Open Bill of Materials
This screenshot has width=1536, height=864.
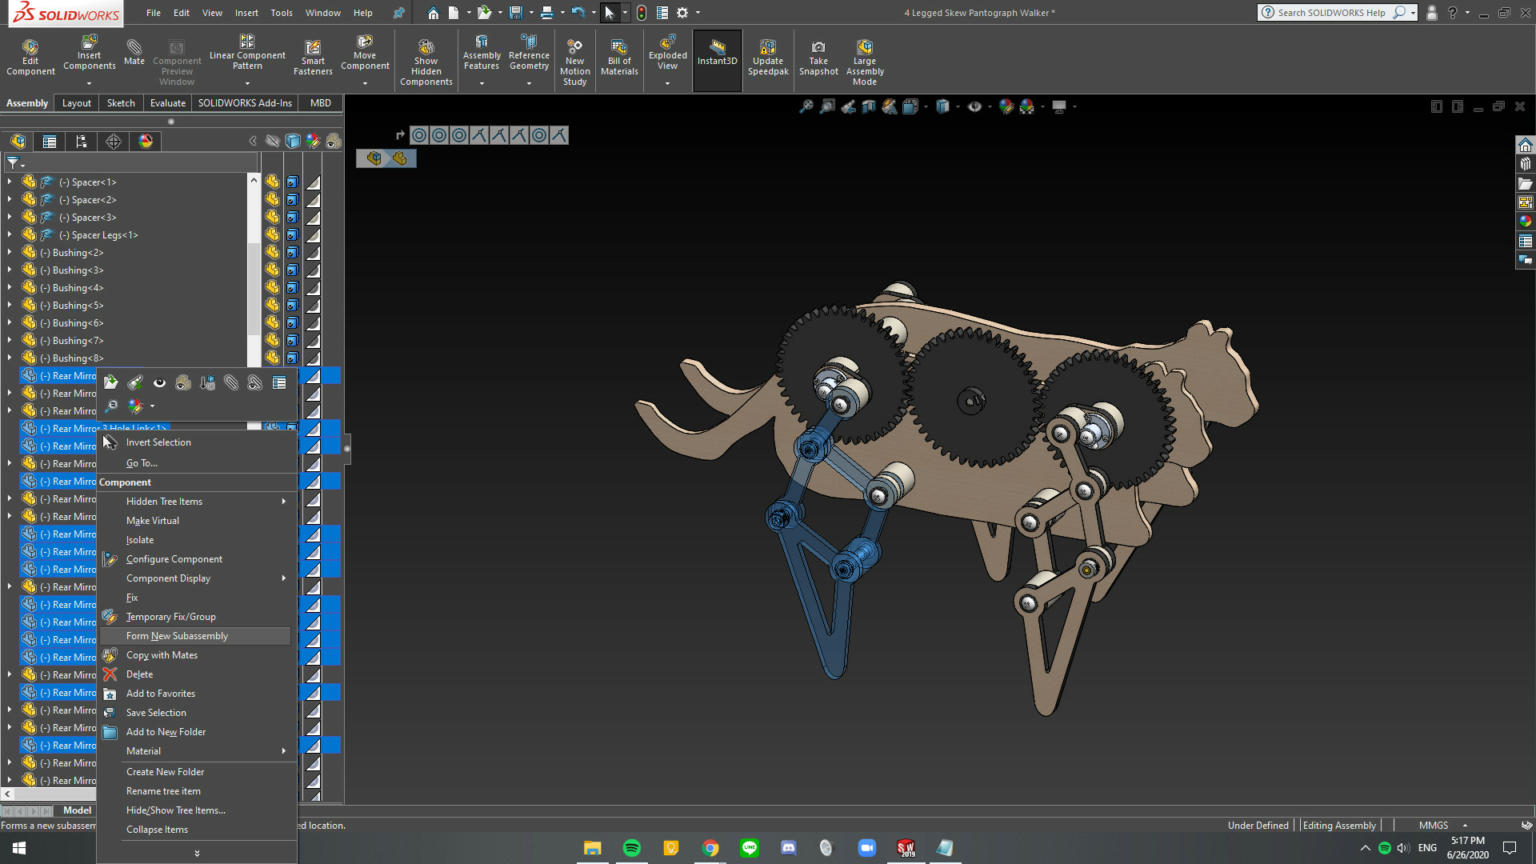[x=619, y=58]
